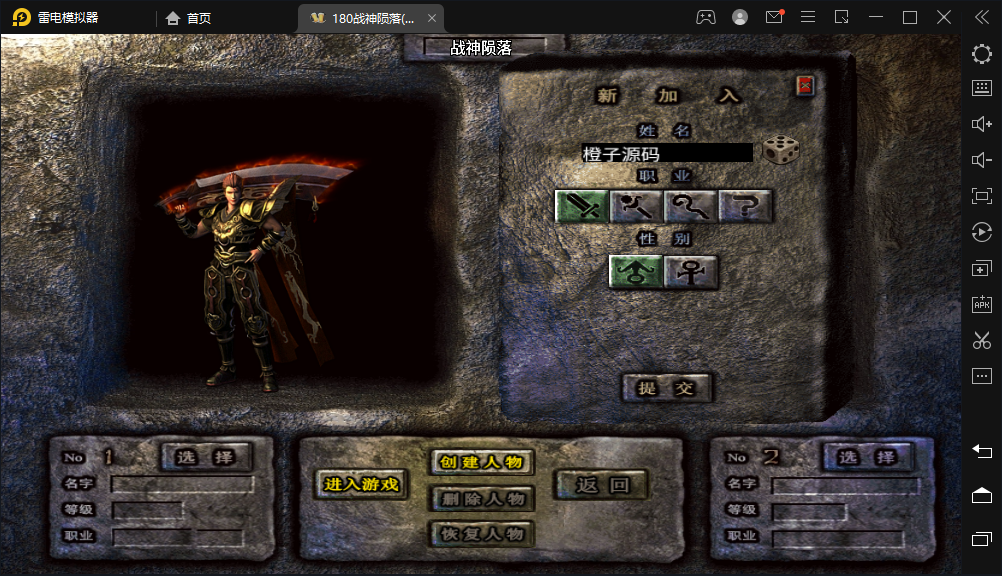Choose the question mark class icon
This screenshot has height=576, width=1002.
pyautogui.click(x=745, y=206)
